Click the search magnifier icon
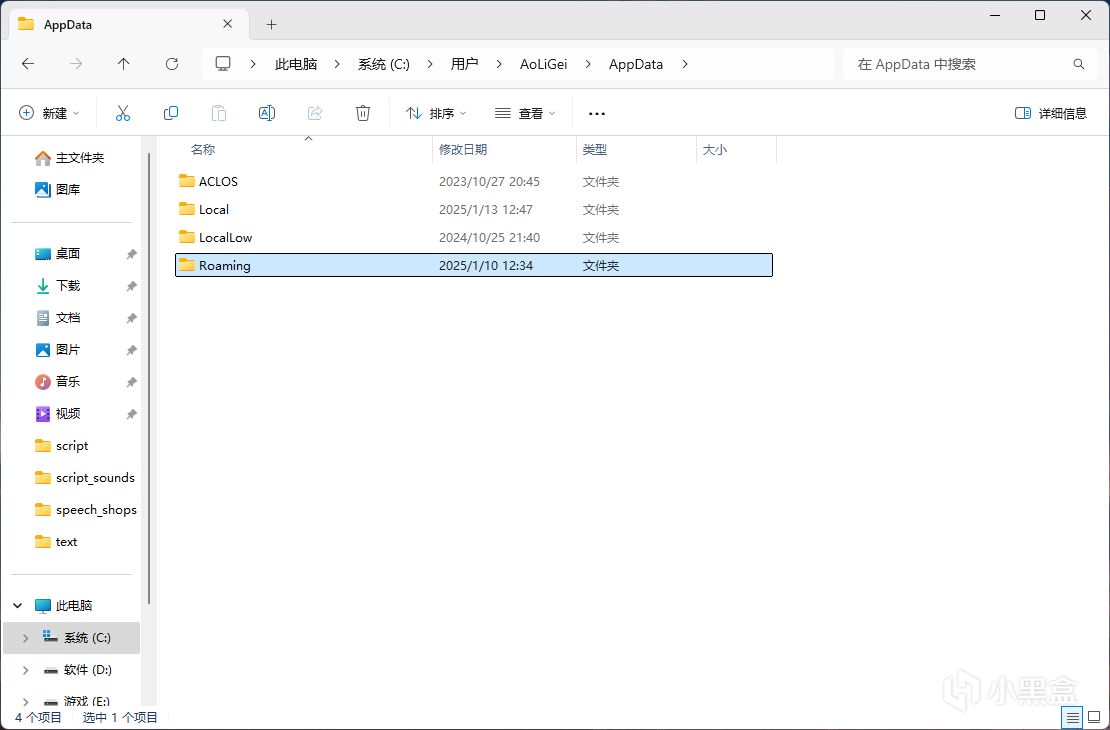The width and height of the screenshot is (1110, 730). click(1079, 64)
